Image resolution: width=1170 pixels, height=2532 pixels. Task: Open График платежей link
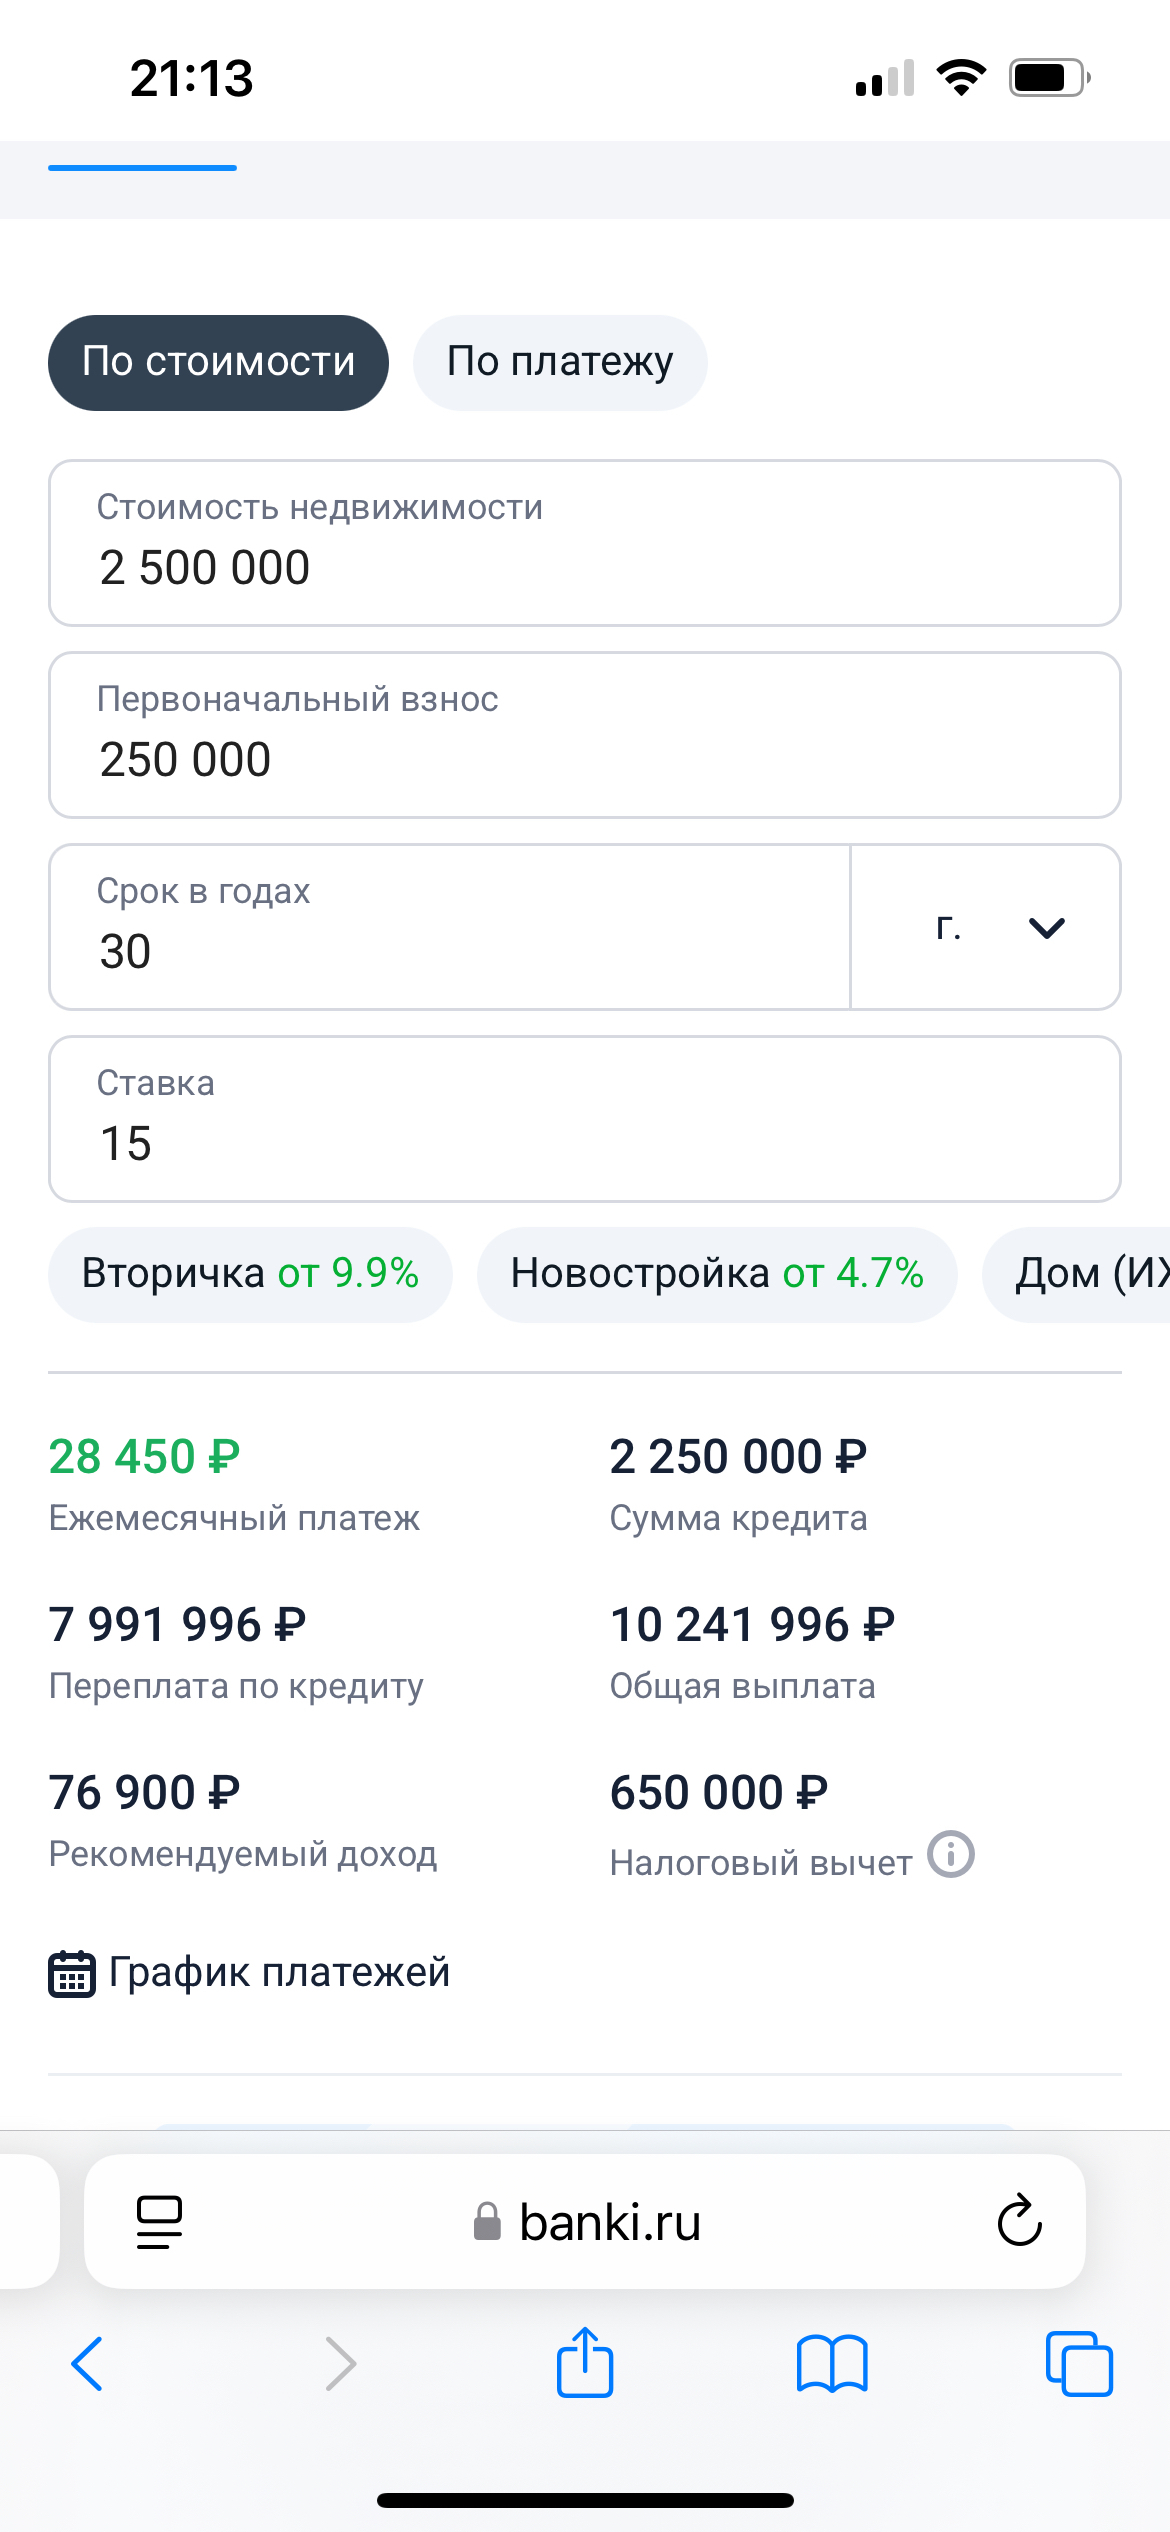coord(279,1973)
